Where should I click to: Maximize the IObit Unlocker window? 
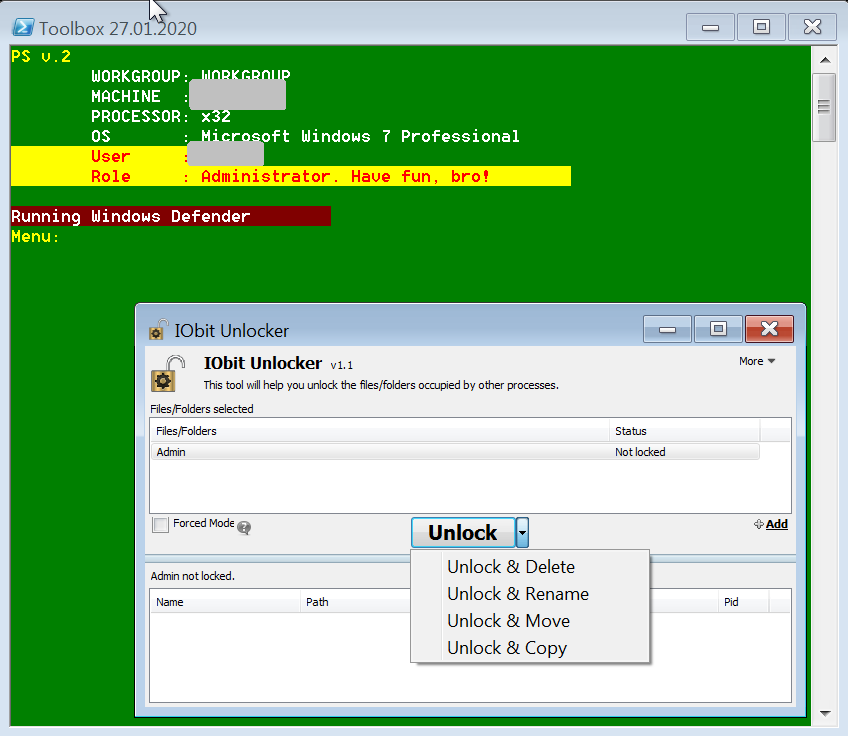coord(718,329)
